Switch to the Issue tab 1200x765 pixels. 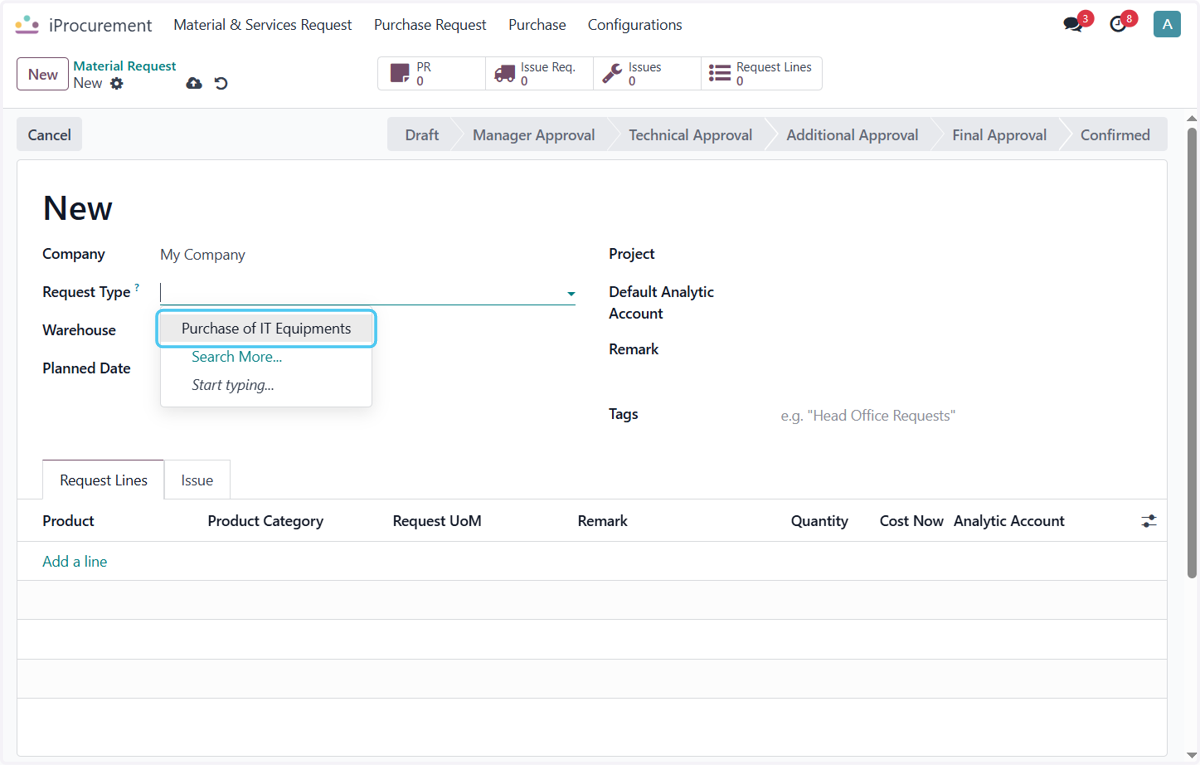tap(197, 480)
